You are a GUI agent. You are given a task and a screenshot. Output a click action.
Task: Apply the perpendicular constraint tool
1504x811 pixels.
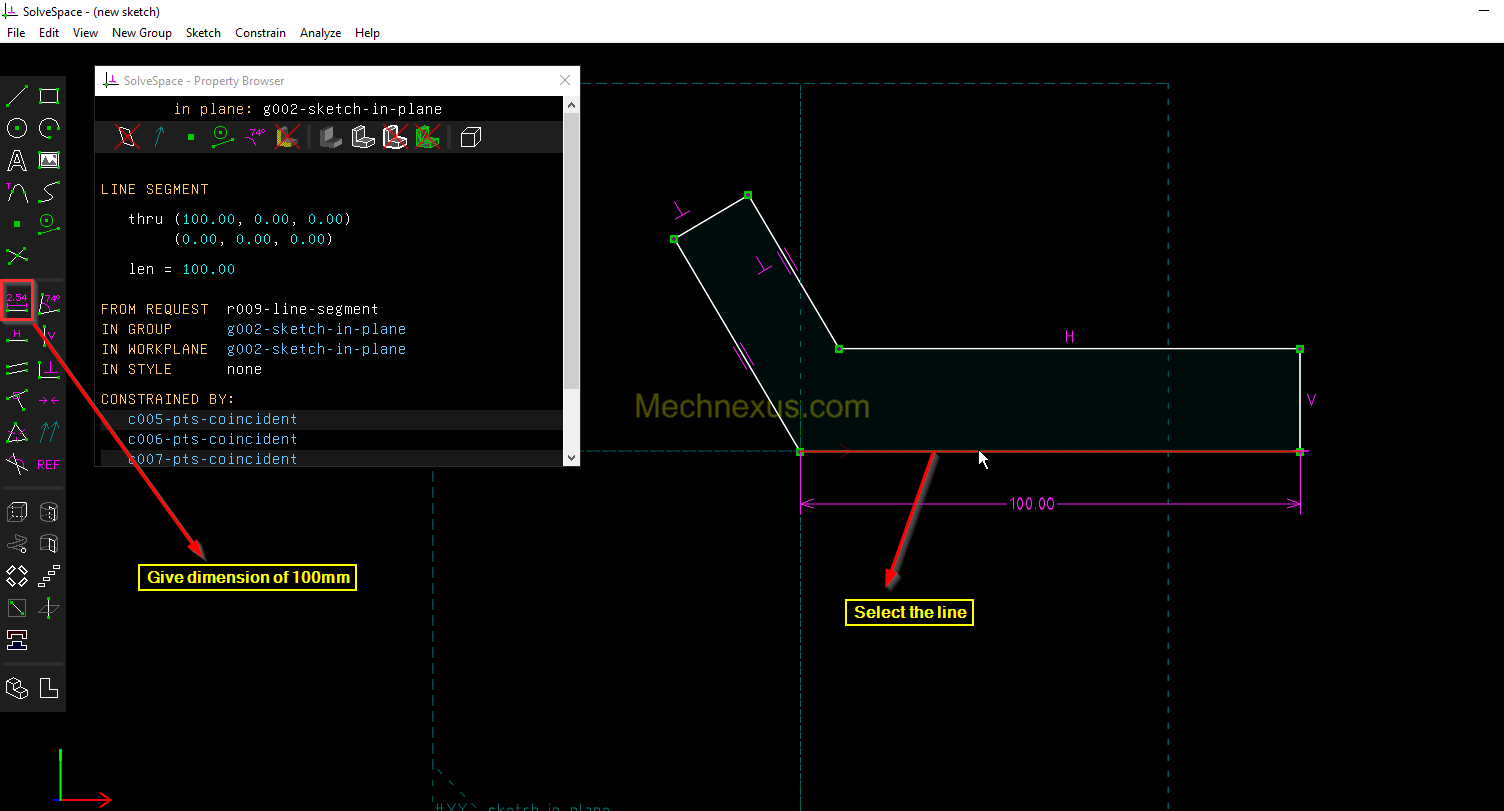49,369
